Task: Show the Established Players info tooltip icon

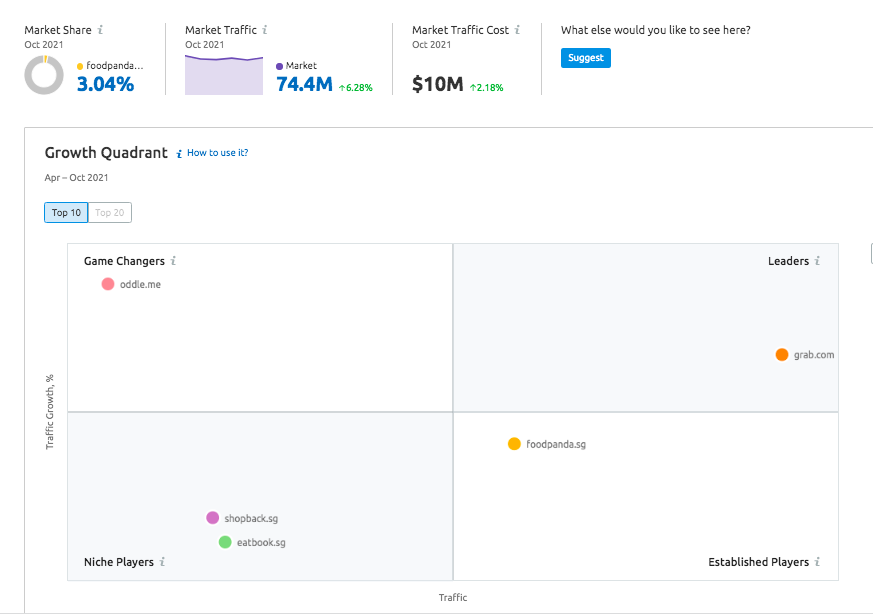Action: 817,562
